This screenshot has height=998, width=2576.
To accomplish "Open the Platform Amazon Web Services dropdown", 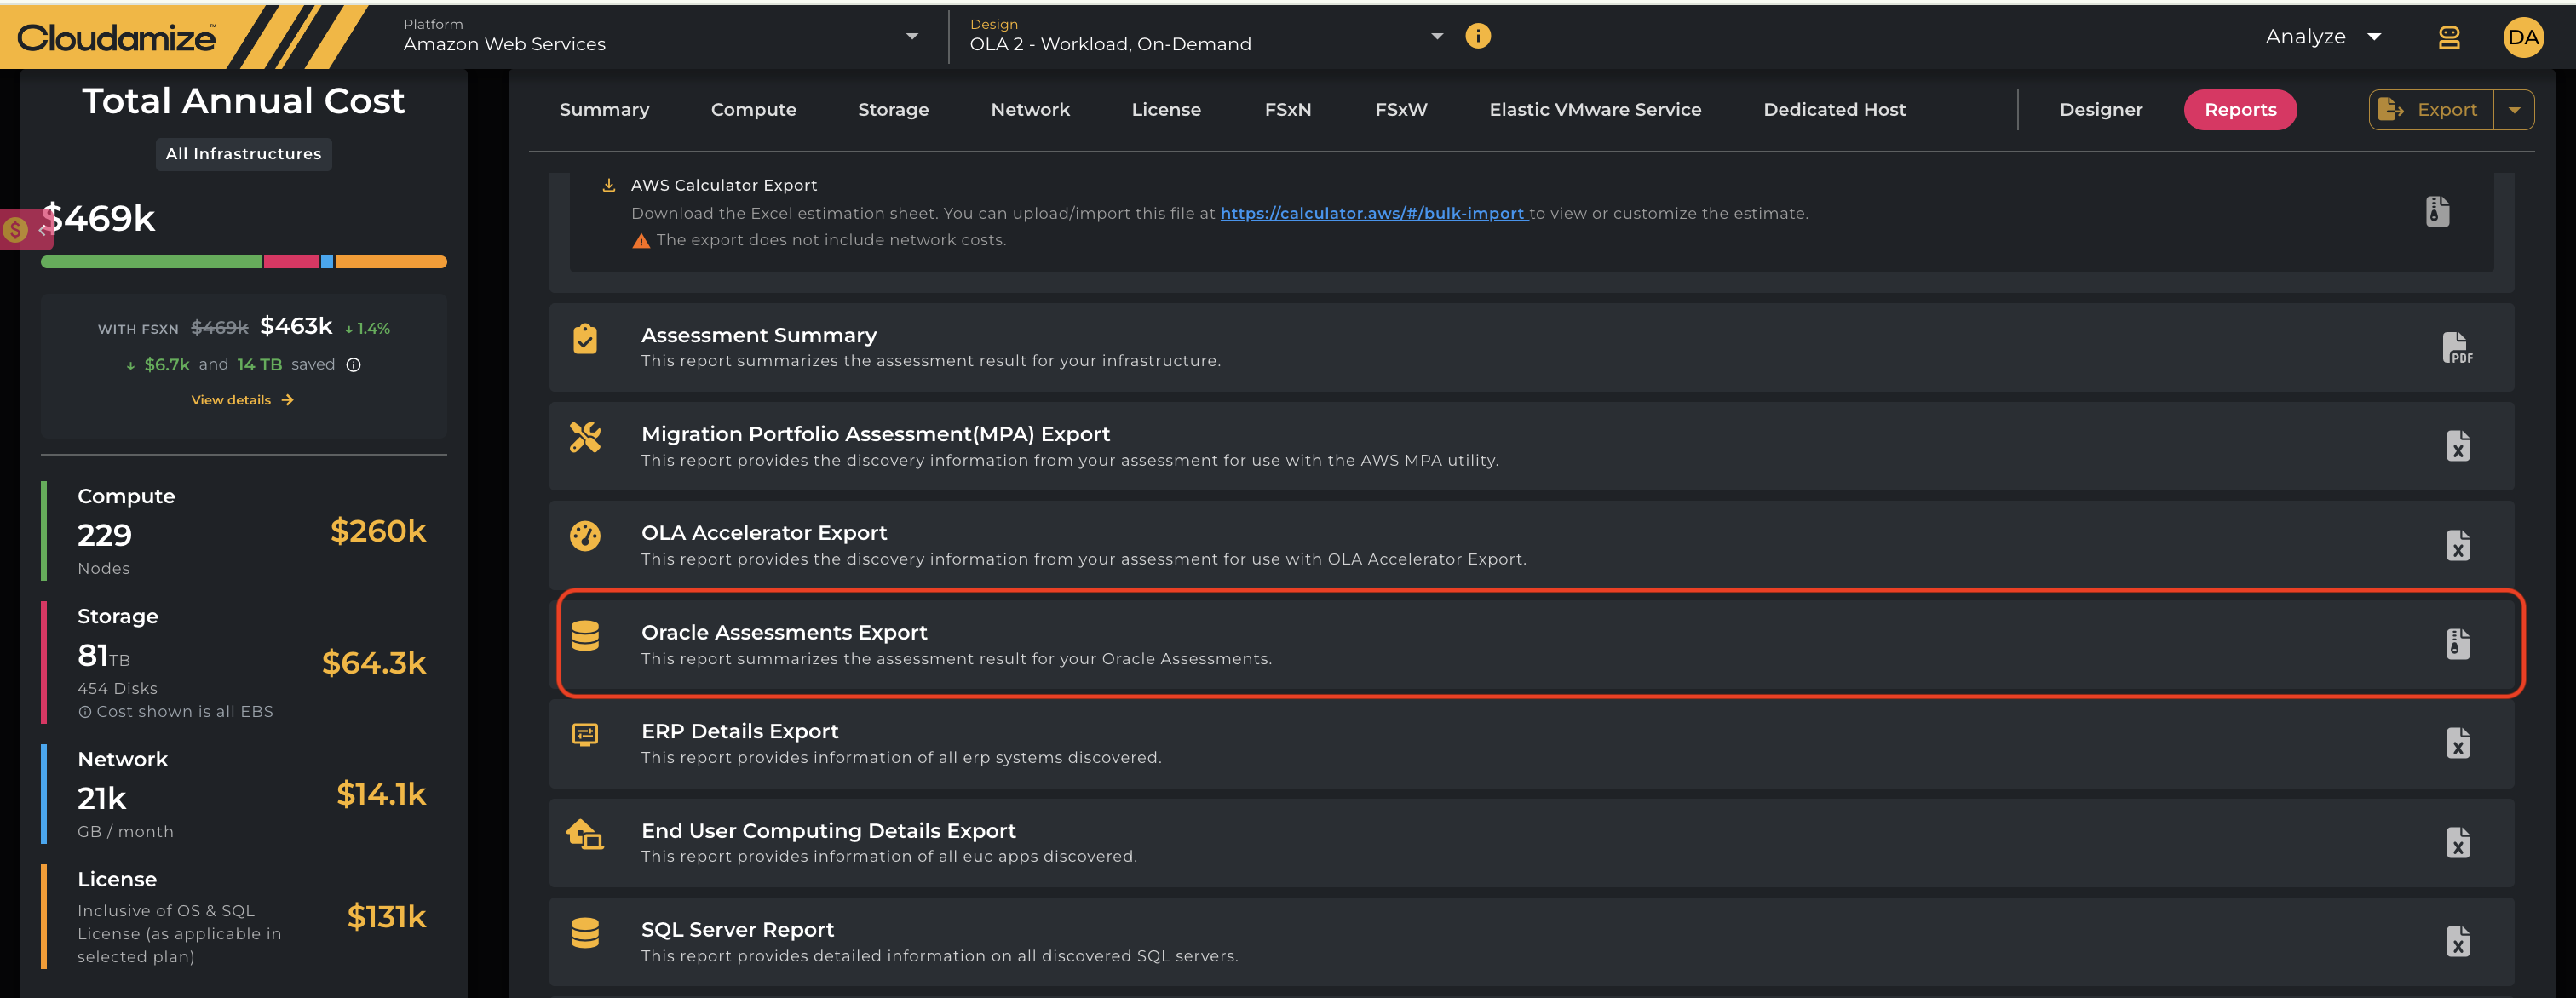I will point(661,36).
